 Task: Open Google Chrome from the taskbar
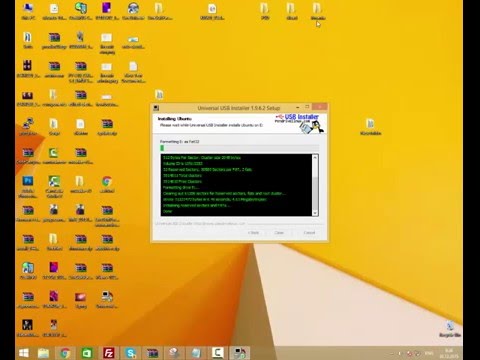65,353
